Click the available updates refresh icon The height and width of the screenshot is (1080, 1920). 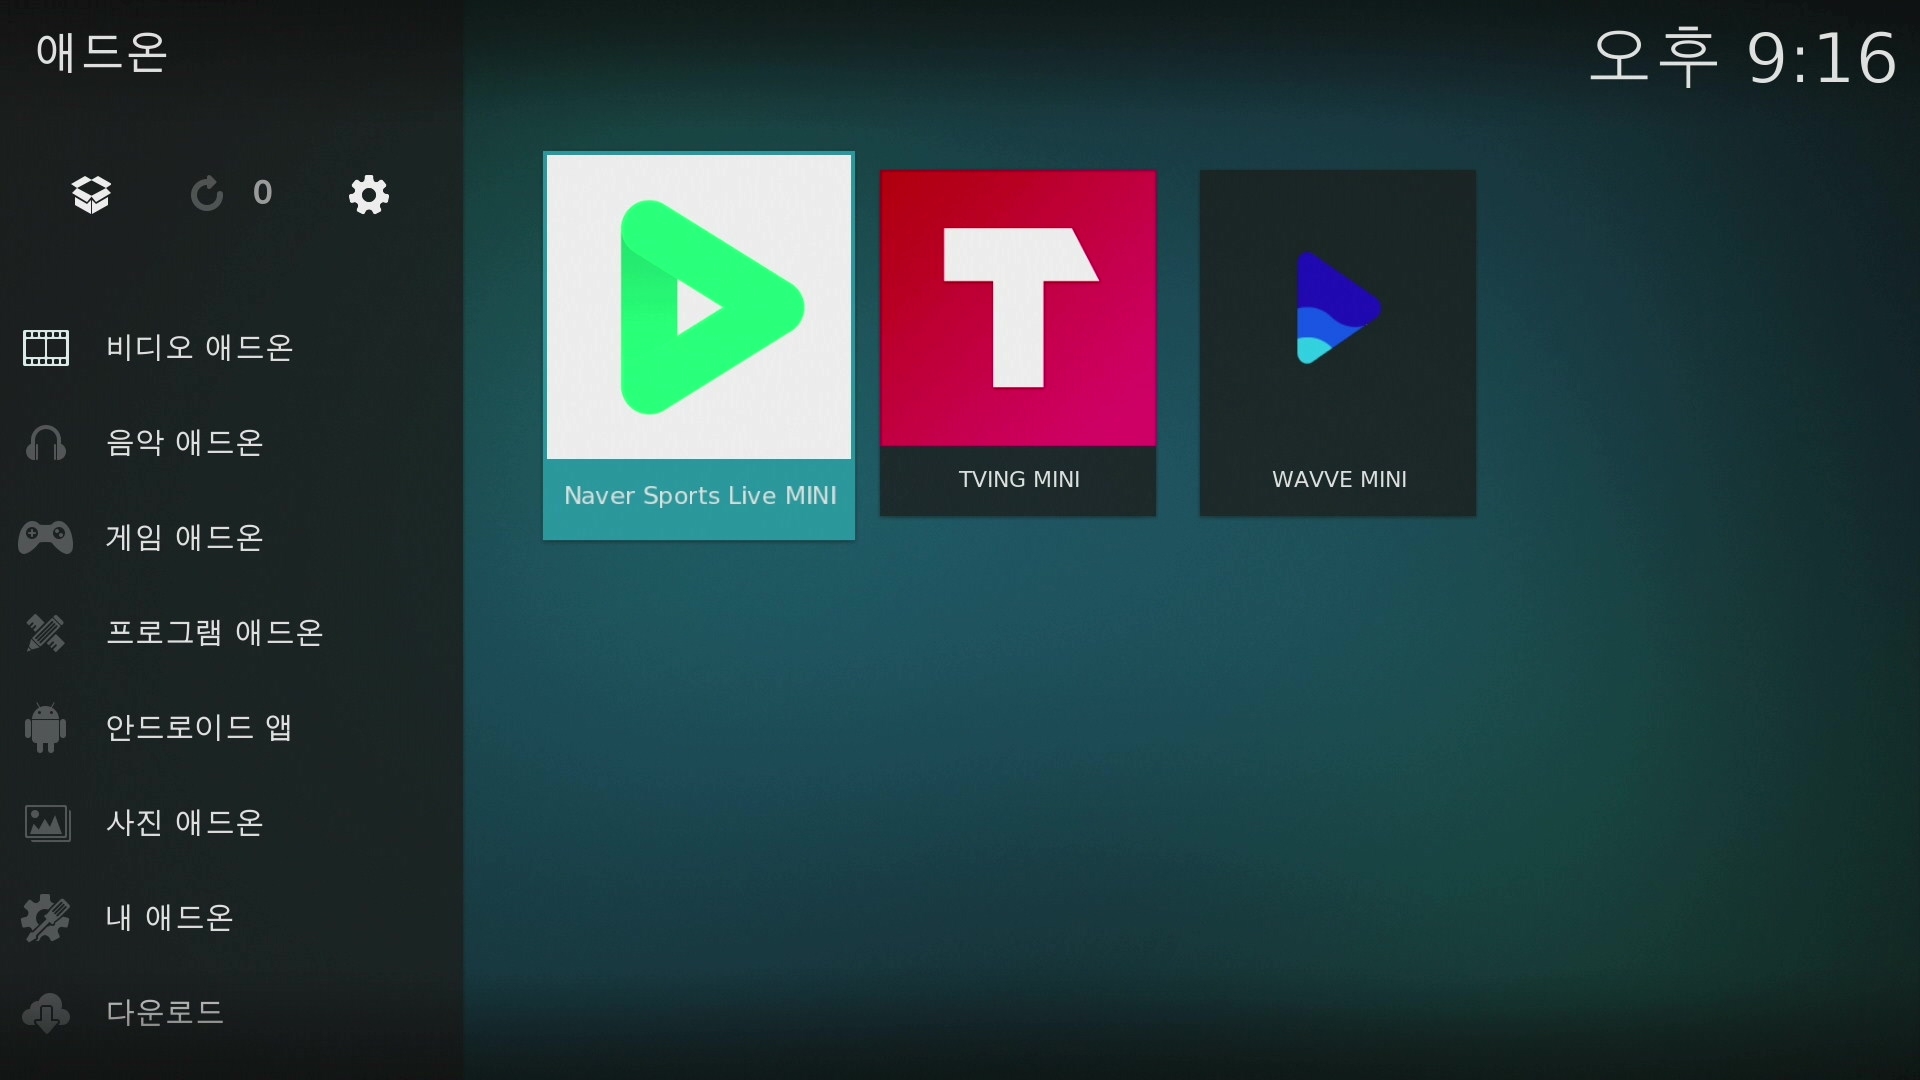click(207, 194)
